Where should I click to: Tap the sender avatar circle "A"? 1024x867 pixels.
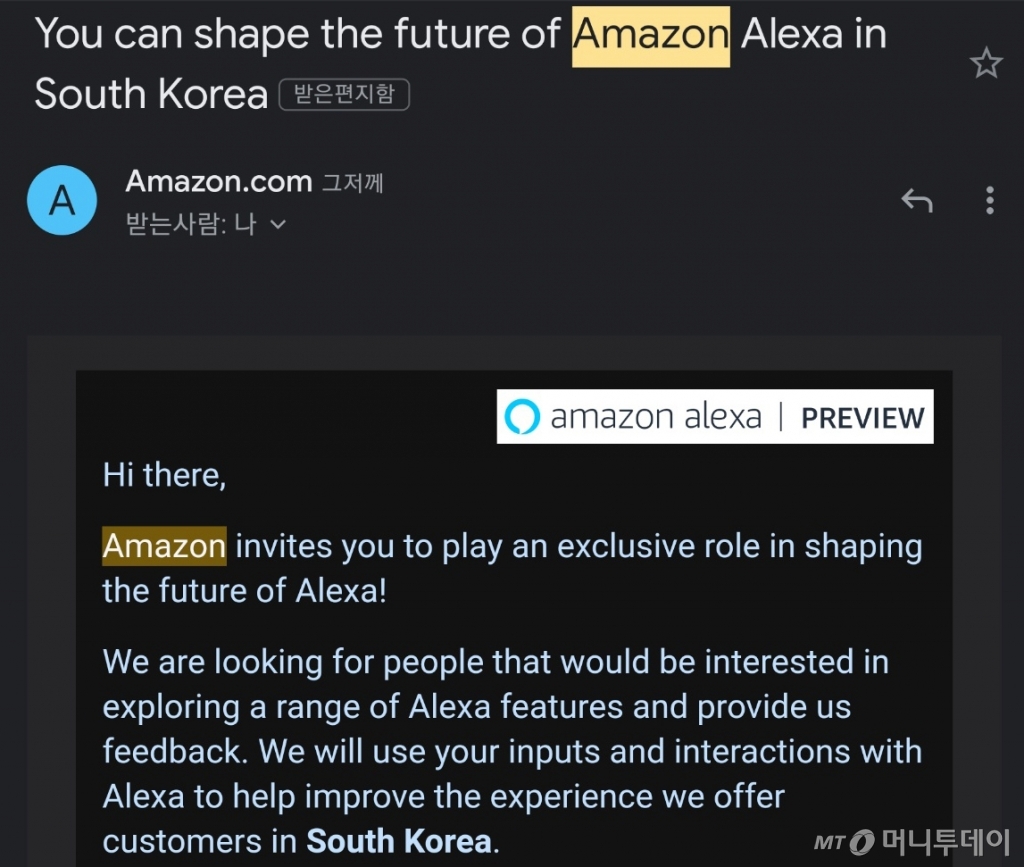(x=62, y=200)
